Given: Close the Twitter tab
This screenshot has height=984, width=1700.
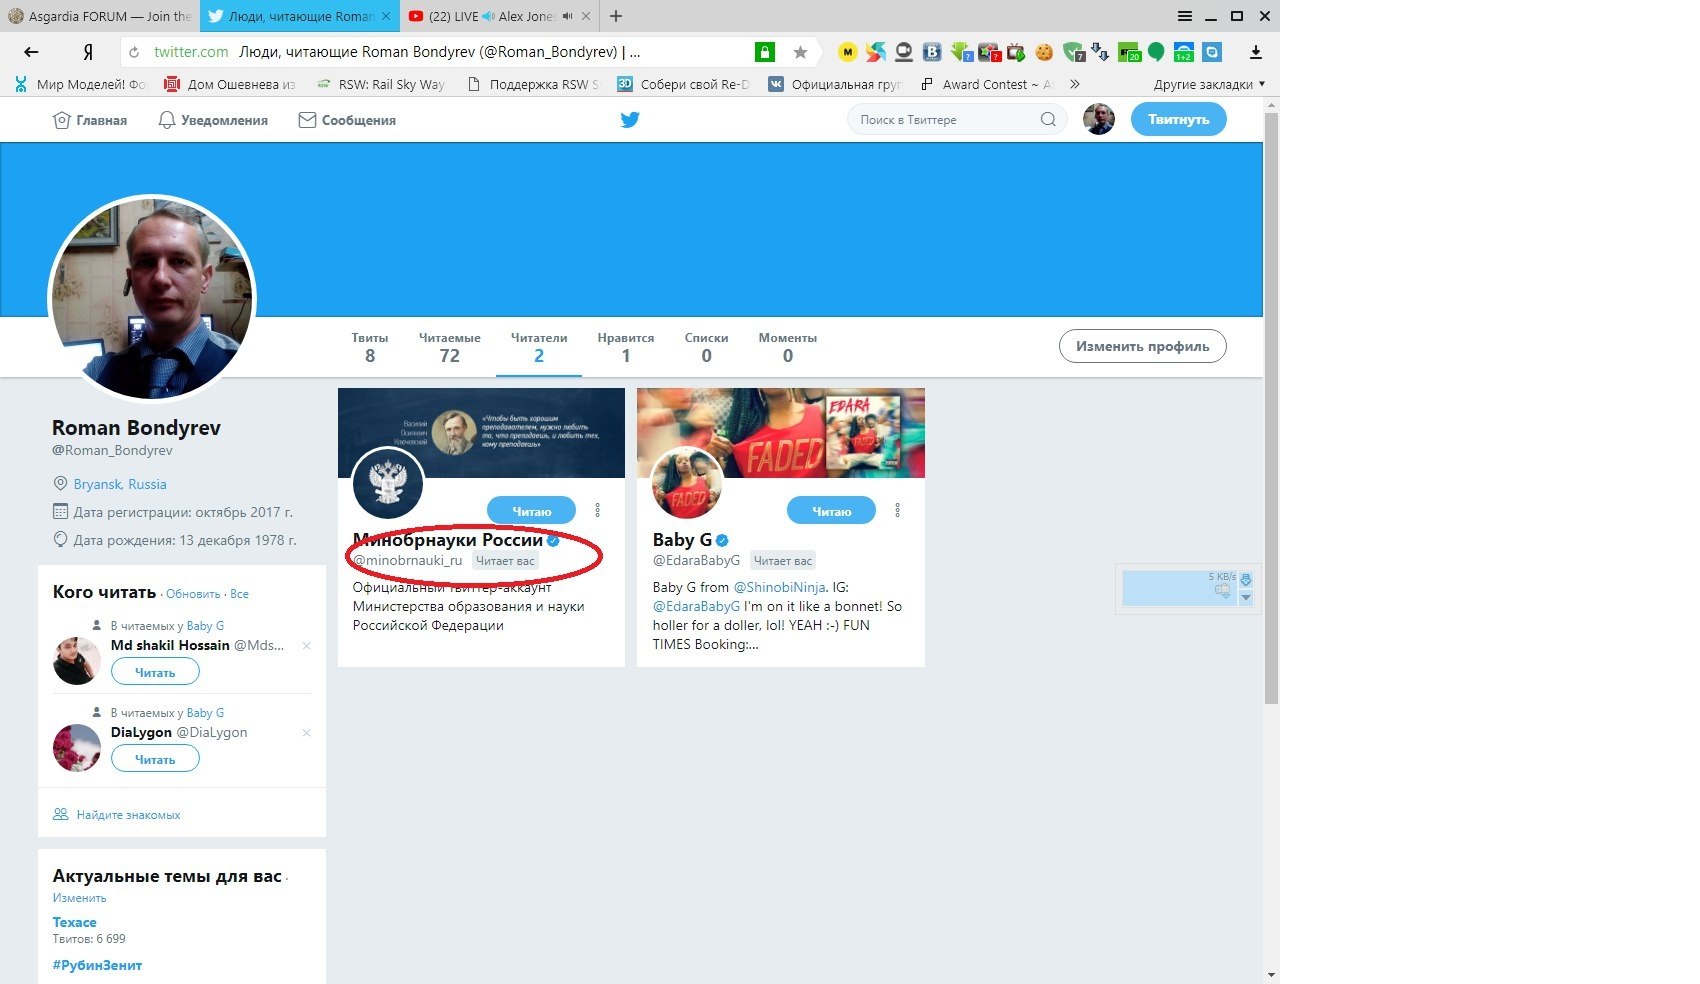Looking at the screenshot, I should click(x=386, y=16).
